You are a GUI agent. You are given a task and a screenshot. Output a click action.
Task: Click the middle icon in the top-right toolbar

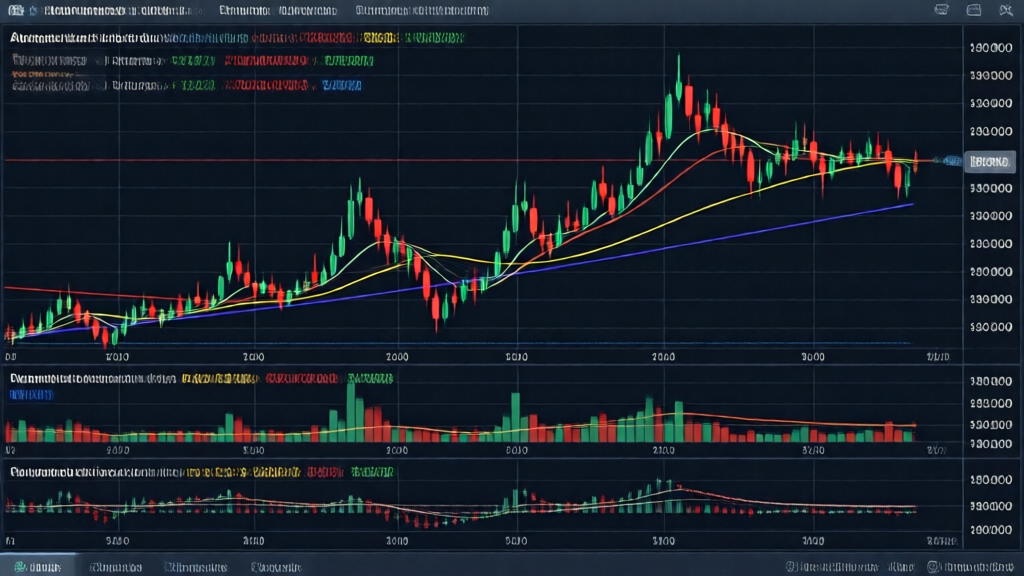tap(976, 10)
